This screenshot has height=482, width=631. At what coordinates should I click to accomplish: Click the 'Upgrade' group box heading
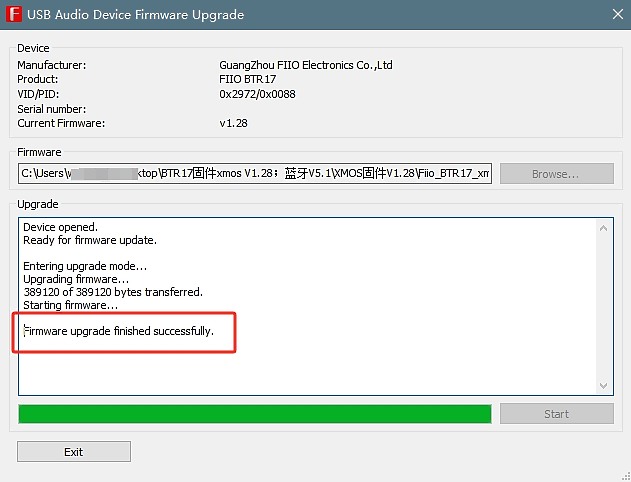(38, 204)
